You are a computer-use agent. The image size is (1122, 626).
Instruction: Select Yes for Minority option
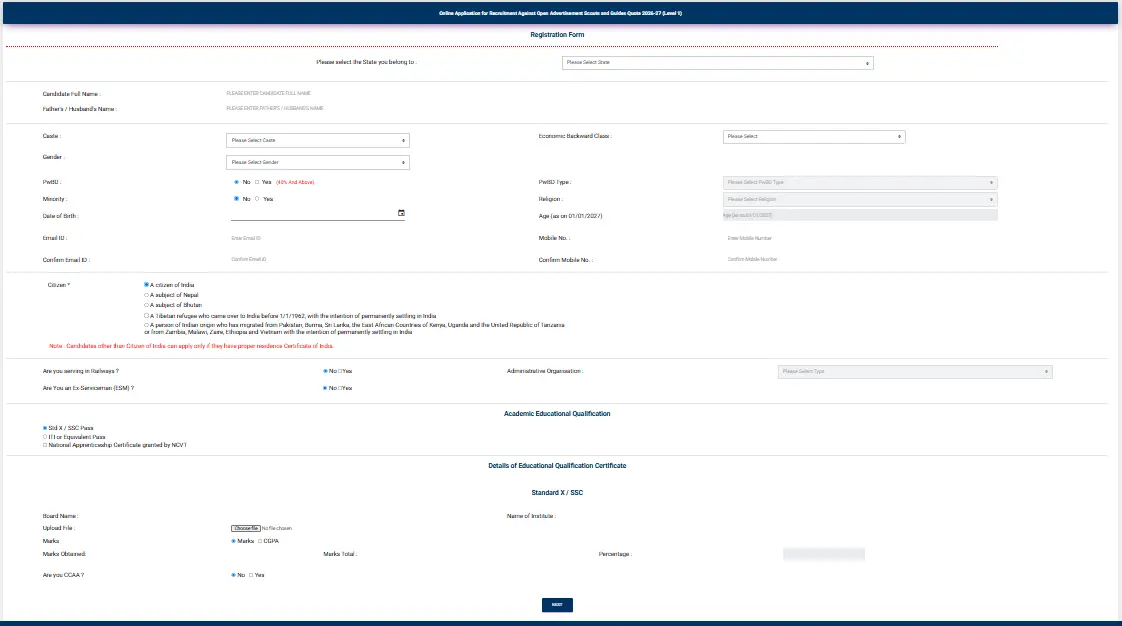[257, 199]
